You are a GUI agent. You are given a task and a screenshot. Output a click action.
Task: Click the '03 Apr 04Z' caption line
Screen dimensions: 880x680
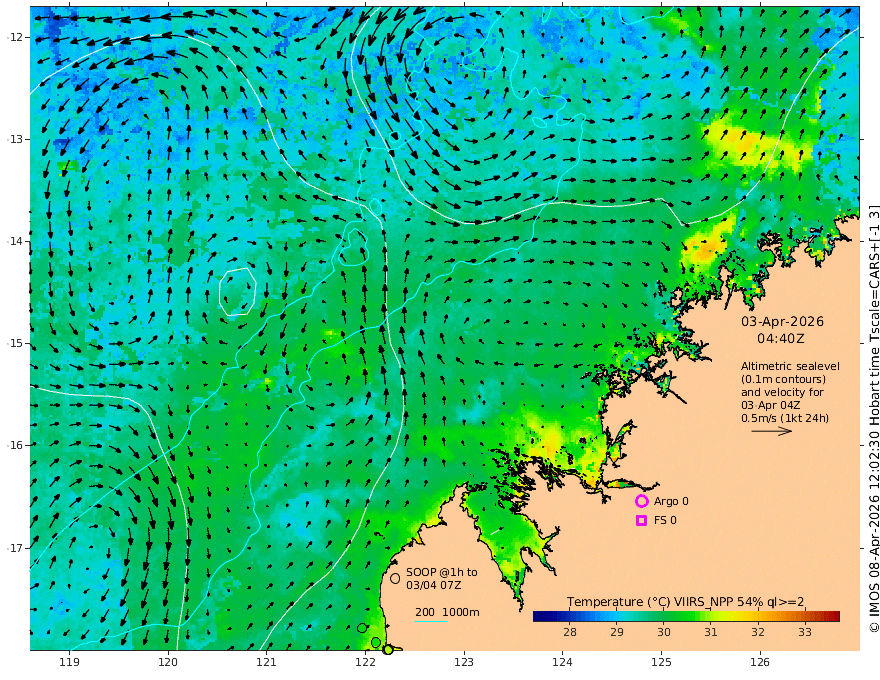(771, 405)
